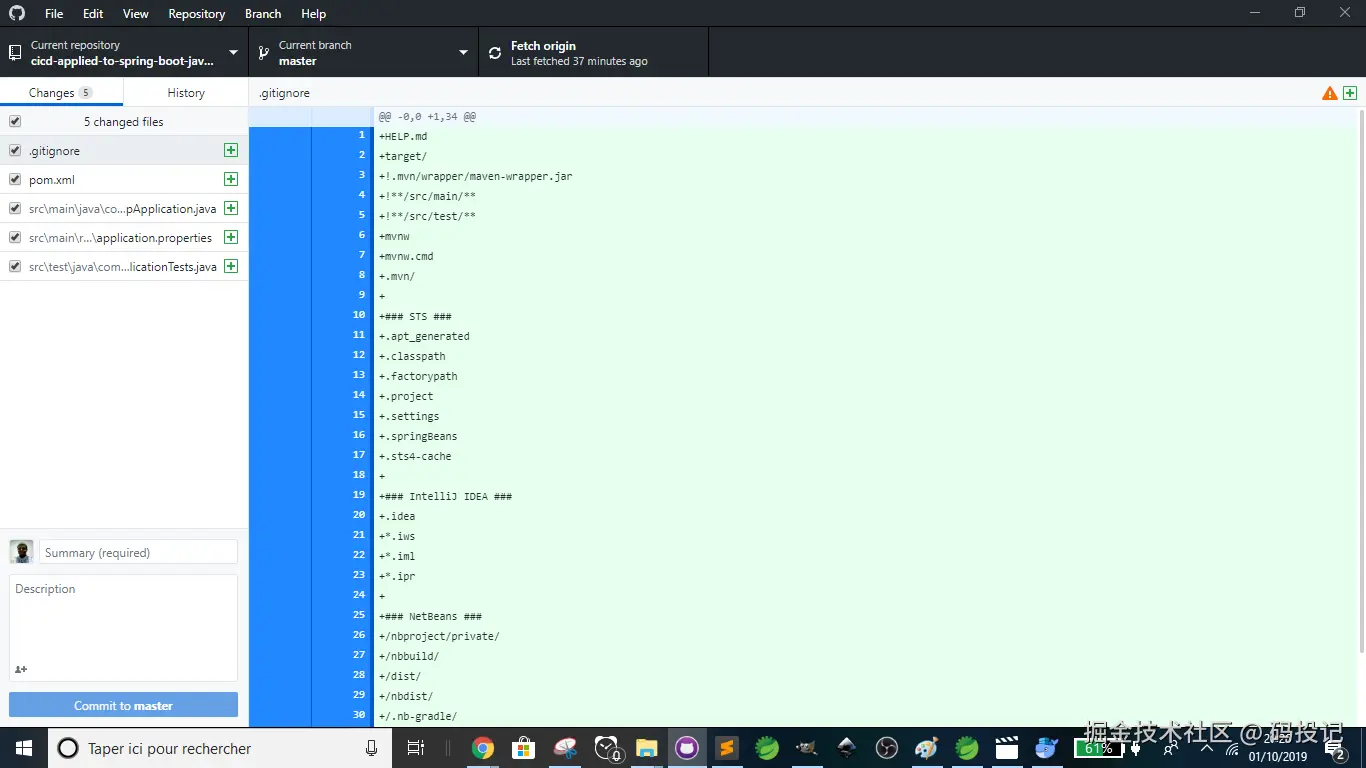Select src\test\java\com...licationTests.java file
The width and height of the screenshot is (1366, 768).
[124, 266]
